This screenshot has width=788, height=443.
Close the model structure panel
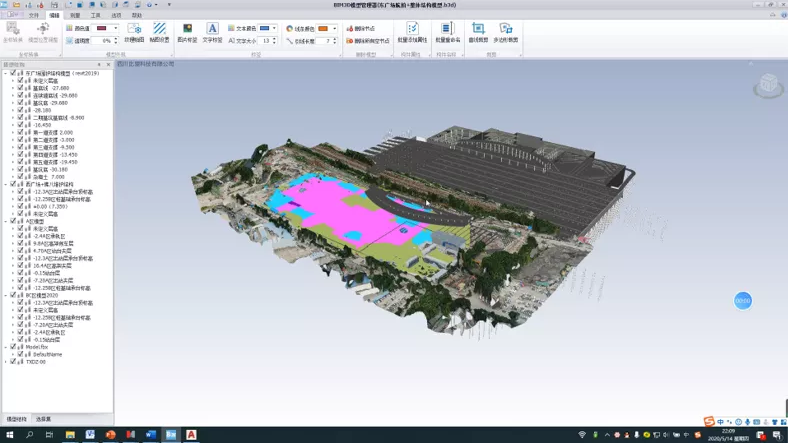108,64
